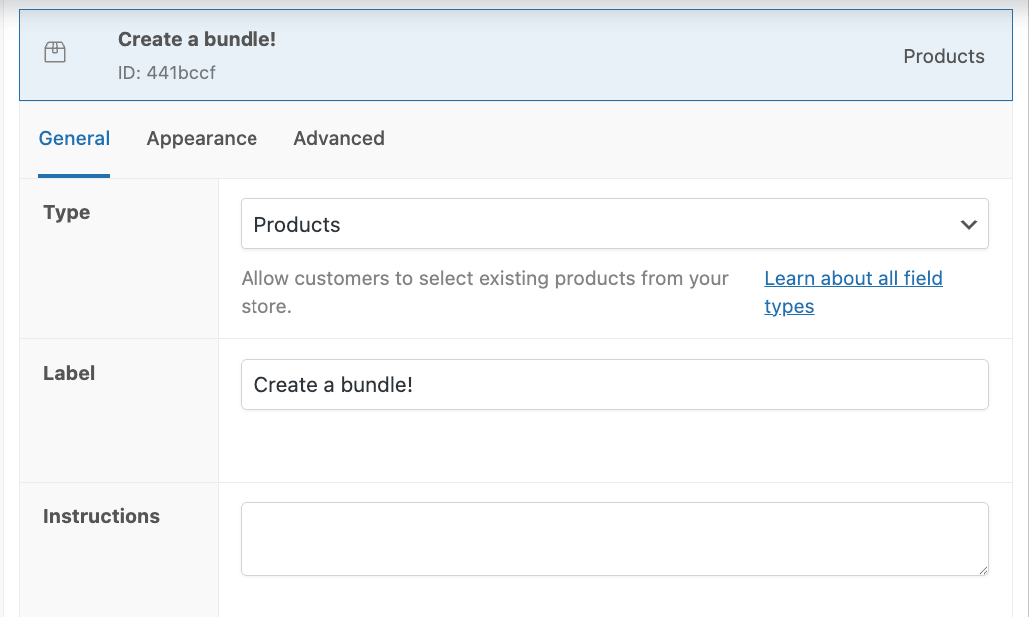
Task: Click the chevron on the Type selector
Action: (968, 224)
